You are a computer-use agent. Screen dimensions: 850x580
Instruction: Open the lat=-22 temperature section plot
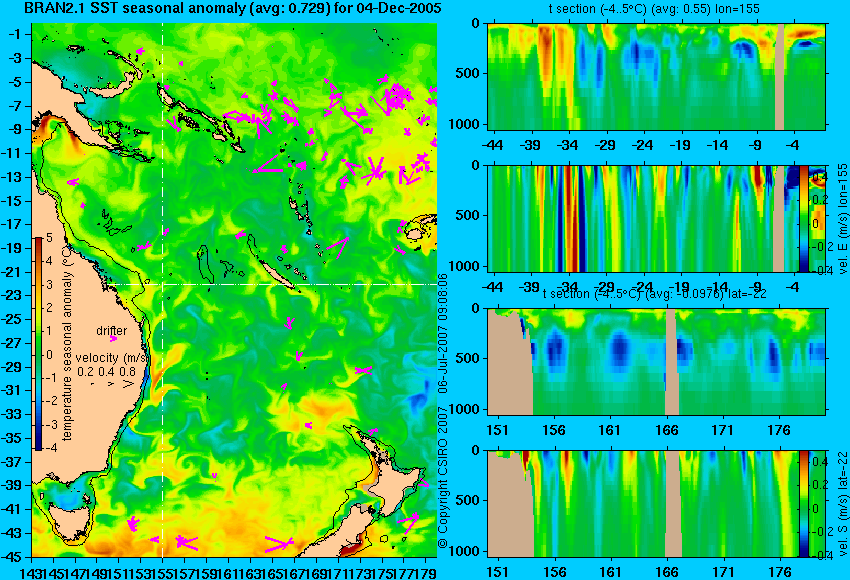(657, 362)
